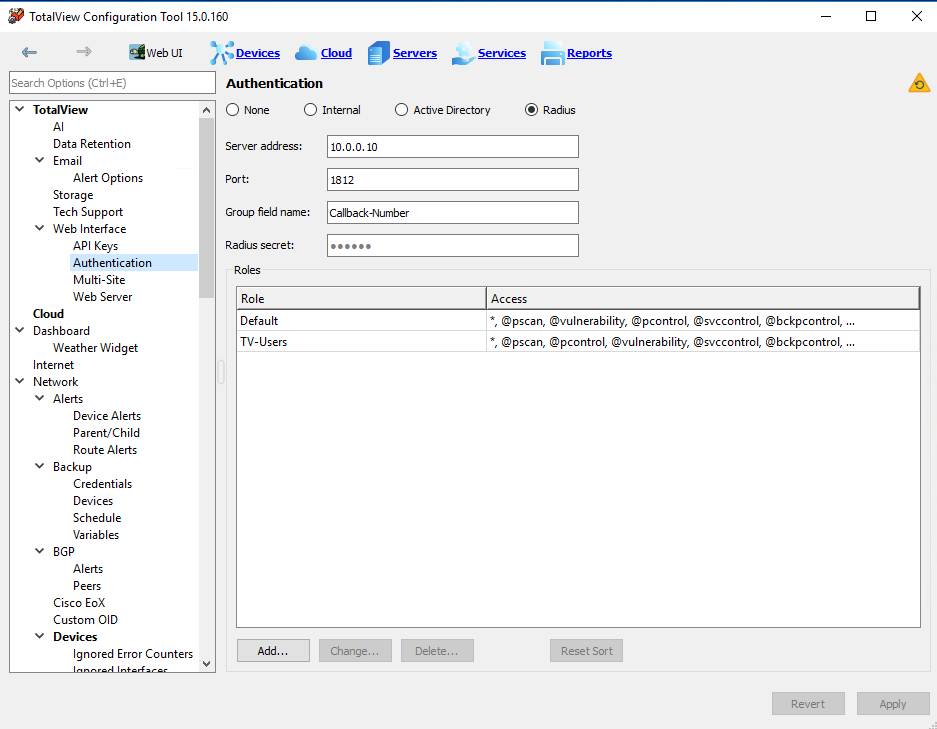Image resolution: width=937 pixels, height=729 pixels.
Task: Collapse the BGP tree node
Action: click(x=39, y=551)
